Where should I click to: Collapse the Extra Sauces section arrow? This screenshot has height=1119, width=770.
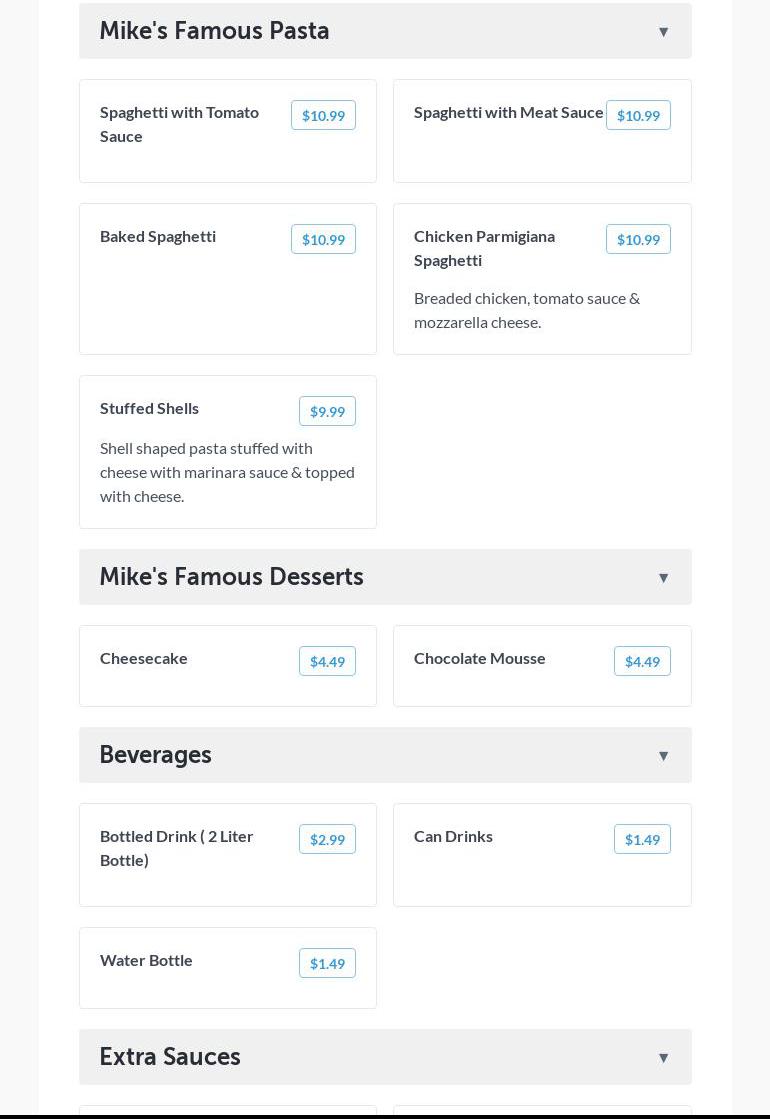663,1058
